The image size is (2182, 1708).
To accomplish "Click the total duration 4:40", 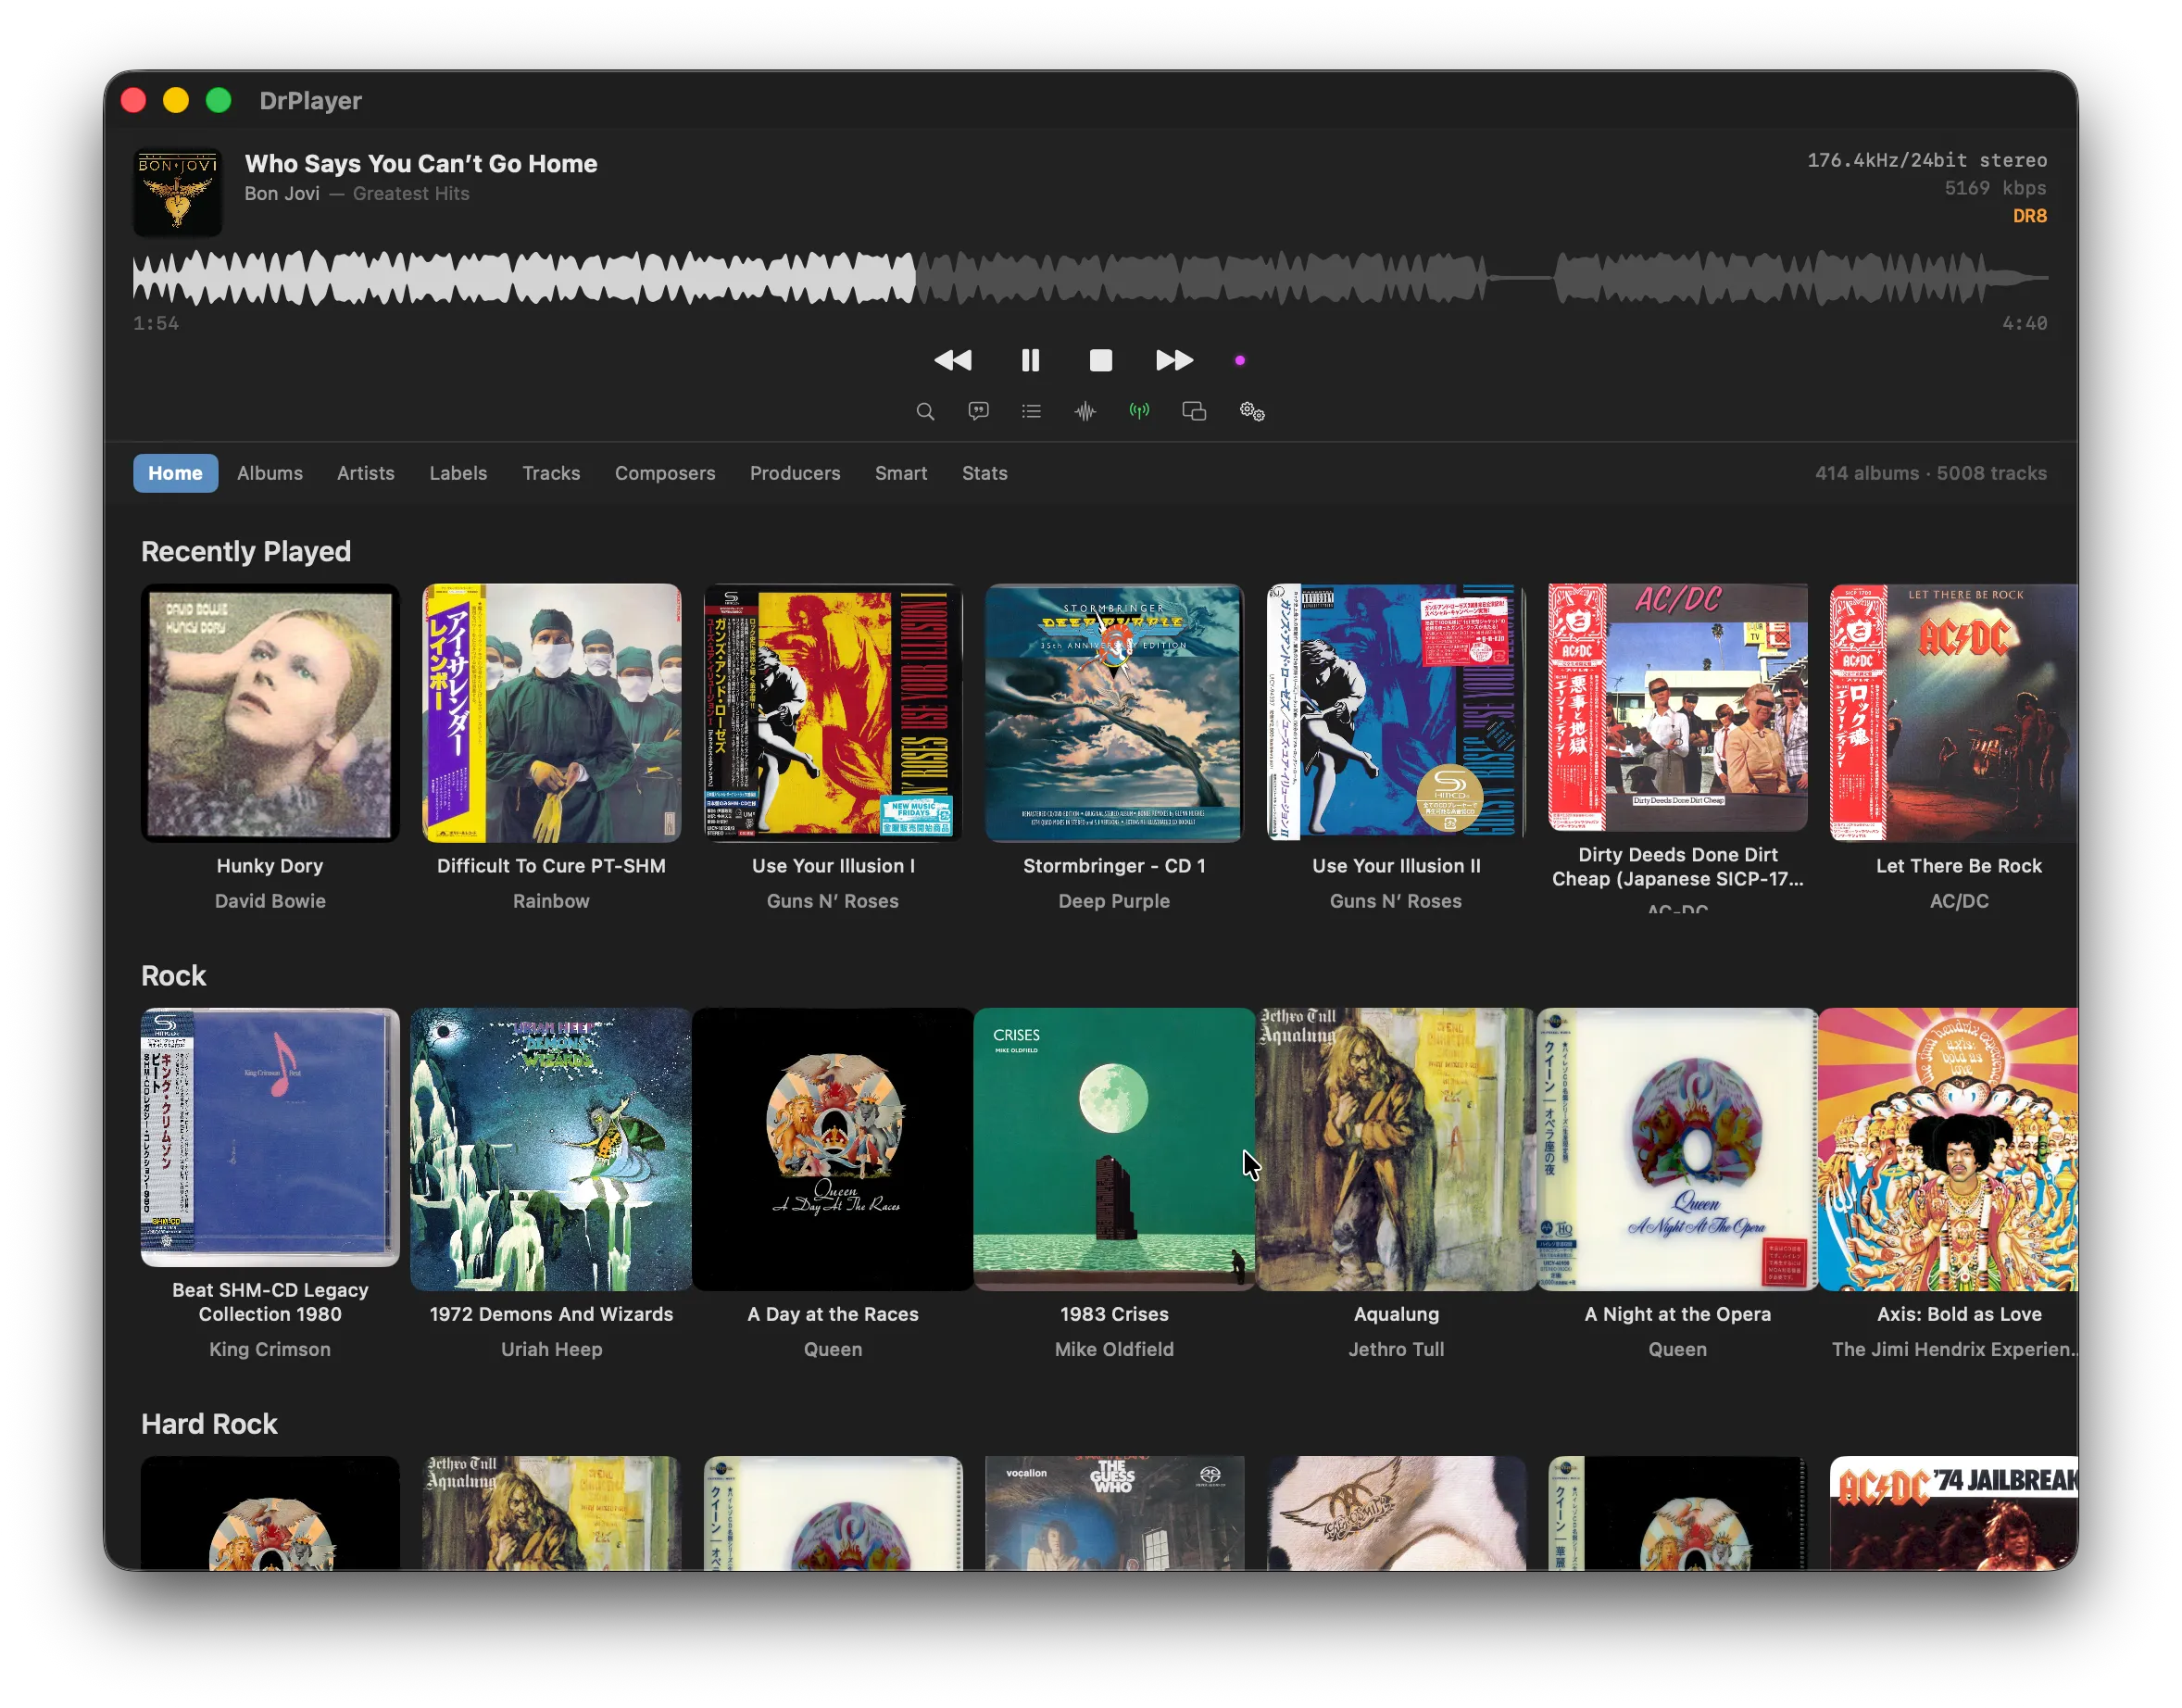I will pos(2024,323).
